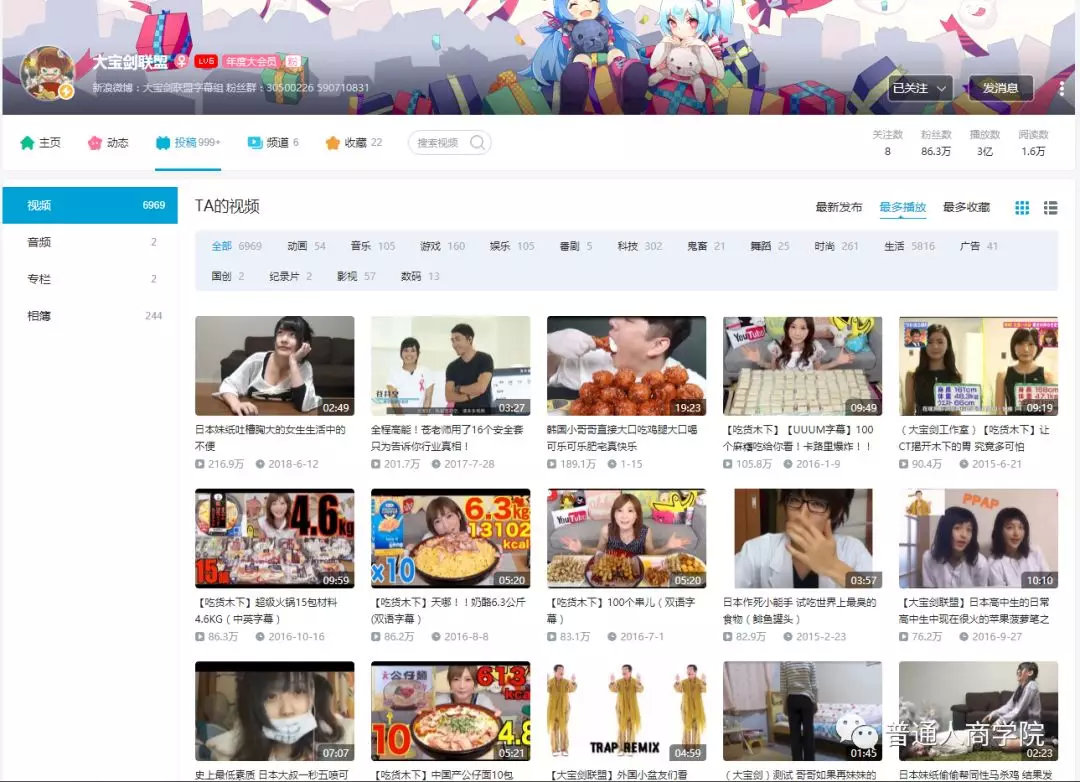1080x782 pixels.
Task: Filter by 生活 5816 category
Action: [909, 246]
